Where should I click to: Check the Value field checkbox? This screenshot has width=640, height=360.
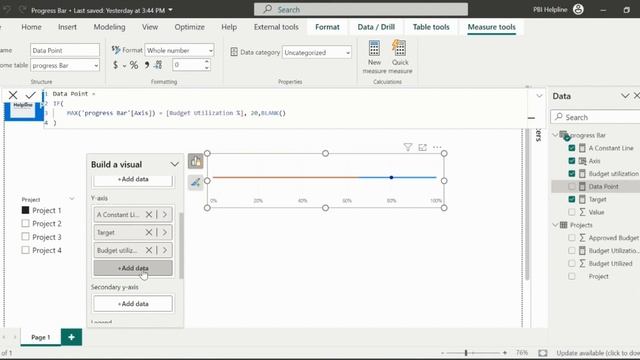coord(571,212)
